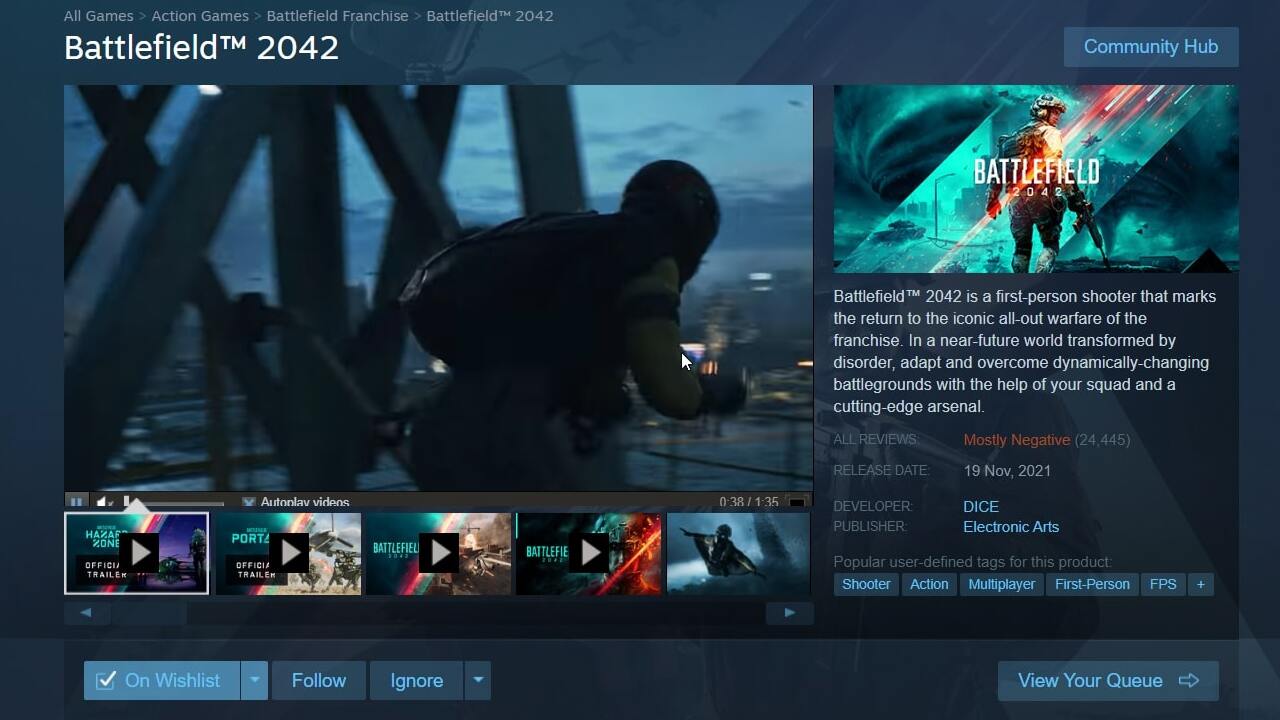Play the Portal official trailer thumbnail

tap(288, 553)
